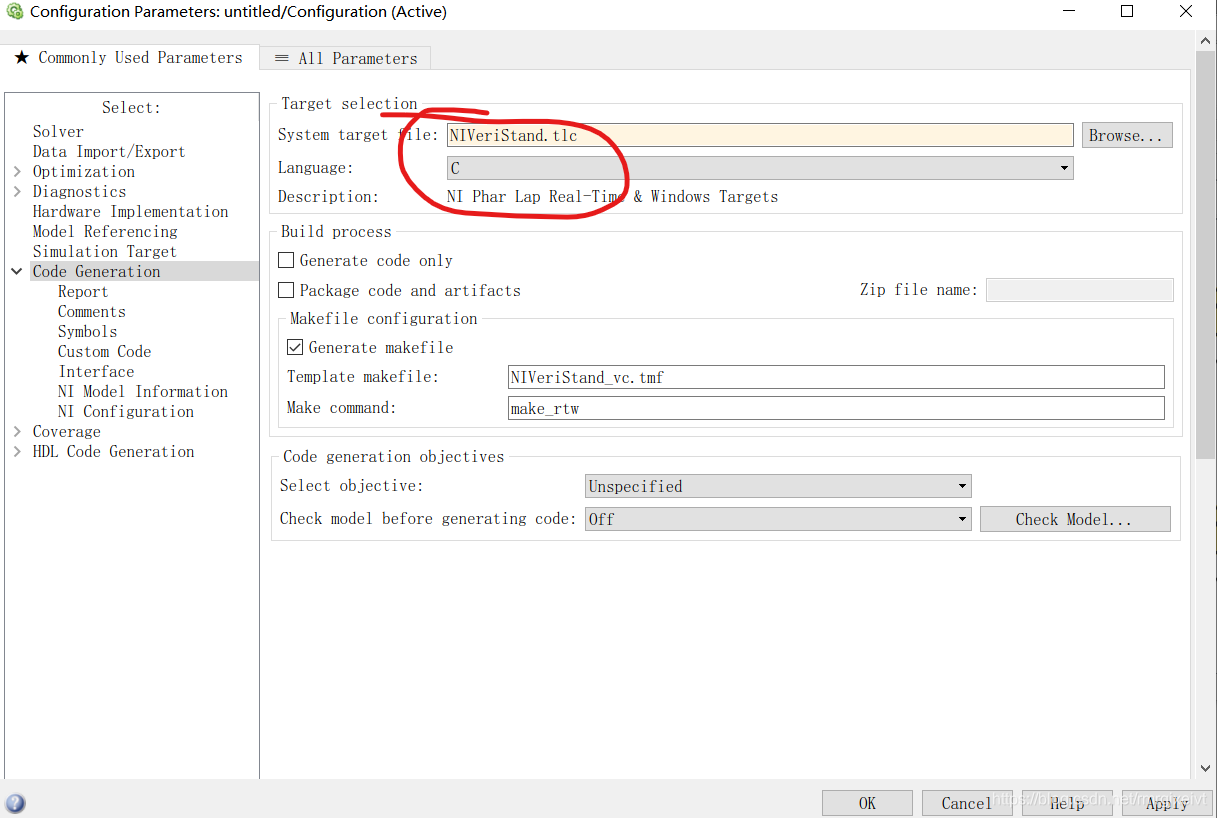Click the System target file field
This screenshot has height=818, width=1217.
(760, 135)
